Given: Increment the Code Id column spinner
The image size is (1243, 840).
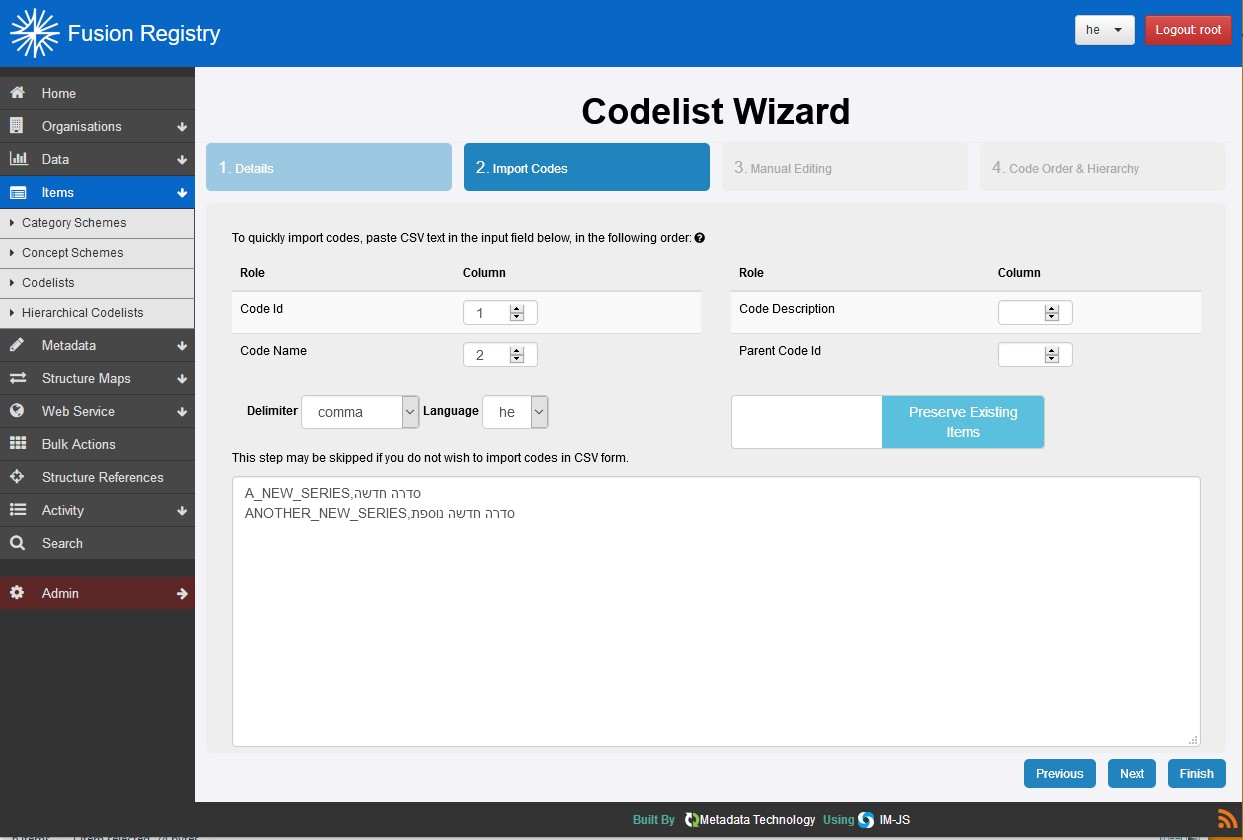Looking at the screenshot, I should pyautogui.click(x=517, y=309).
